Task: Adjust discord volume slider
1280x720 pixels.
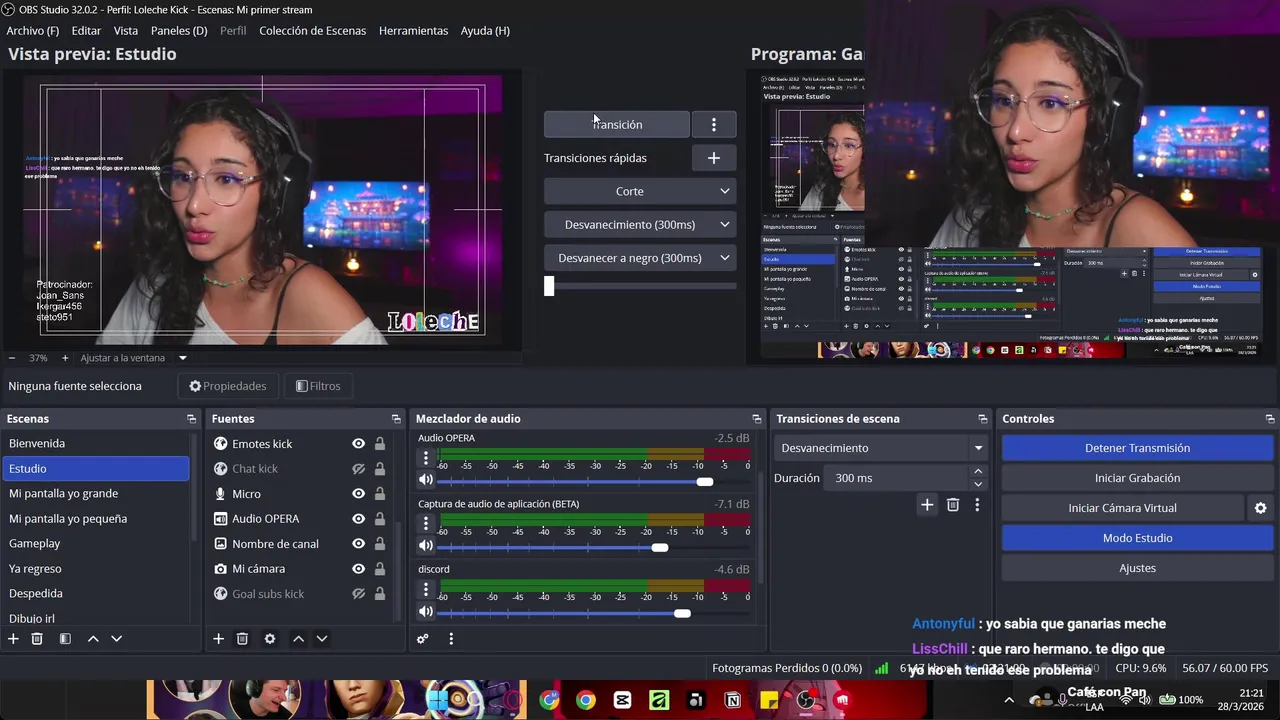Action: tap(682, 613)
